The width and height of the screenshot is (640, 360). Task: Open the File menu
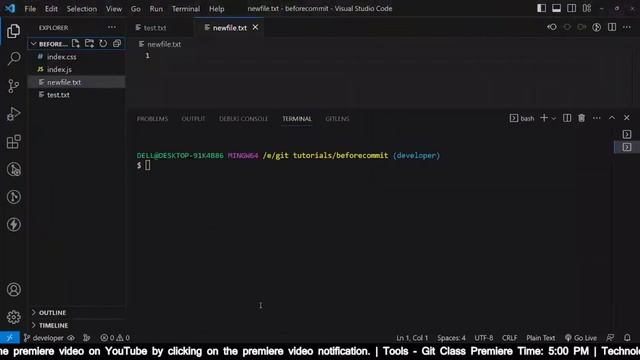click(30, 9)
